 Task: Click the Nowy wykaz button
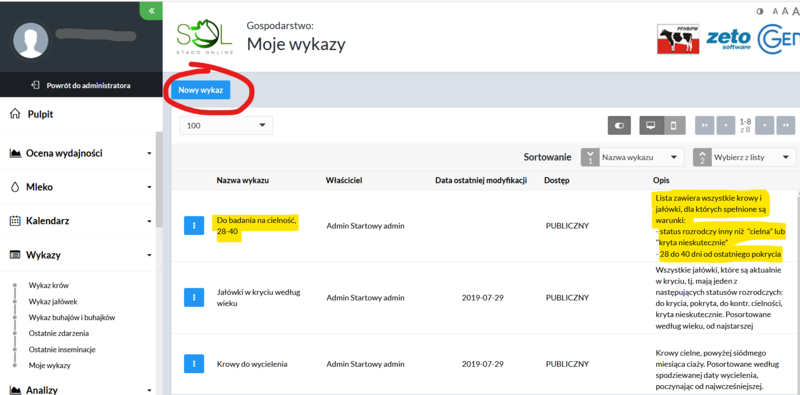pos(201,90)
